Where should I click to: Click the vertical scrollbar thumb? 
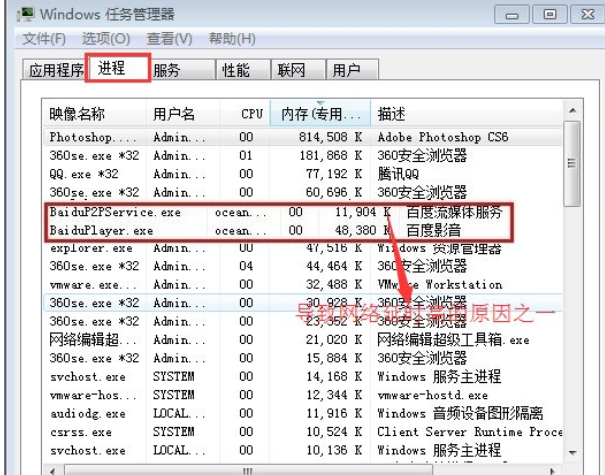pos(573,164)
